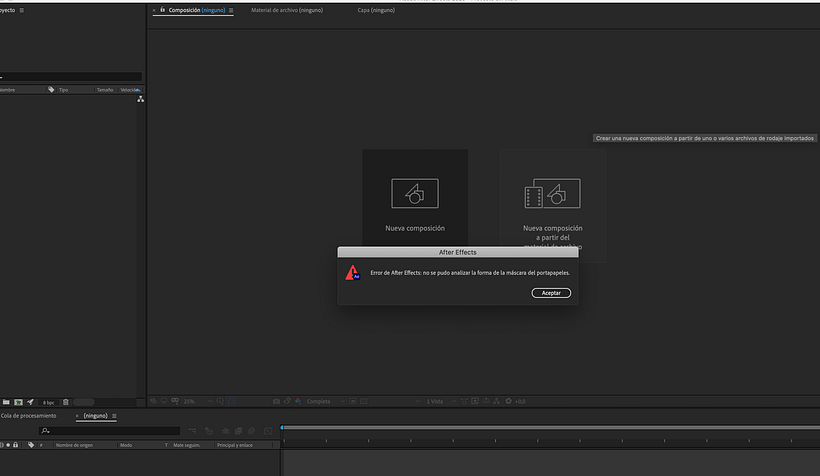
Task: Create a new composition from Proyecto footer icon
Action: click(x=18, y=402)
